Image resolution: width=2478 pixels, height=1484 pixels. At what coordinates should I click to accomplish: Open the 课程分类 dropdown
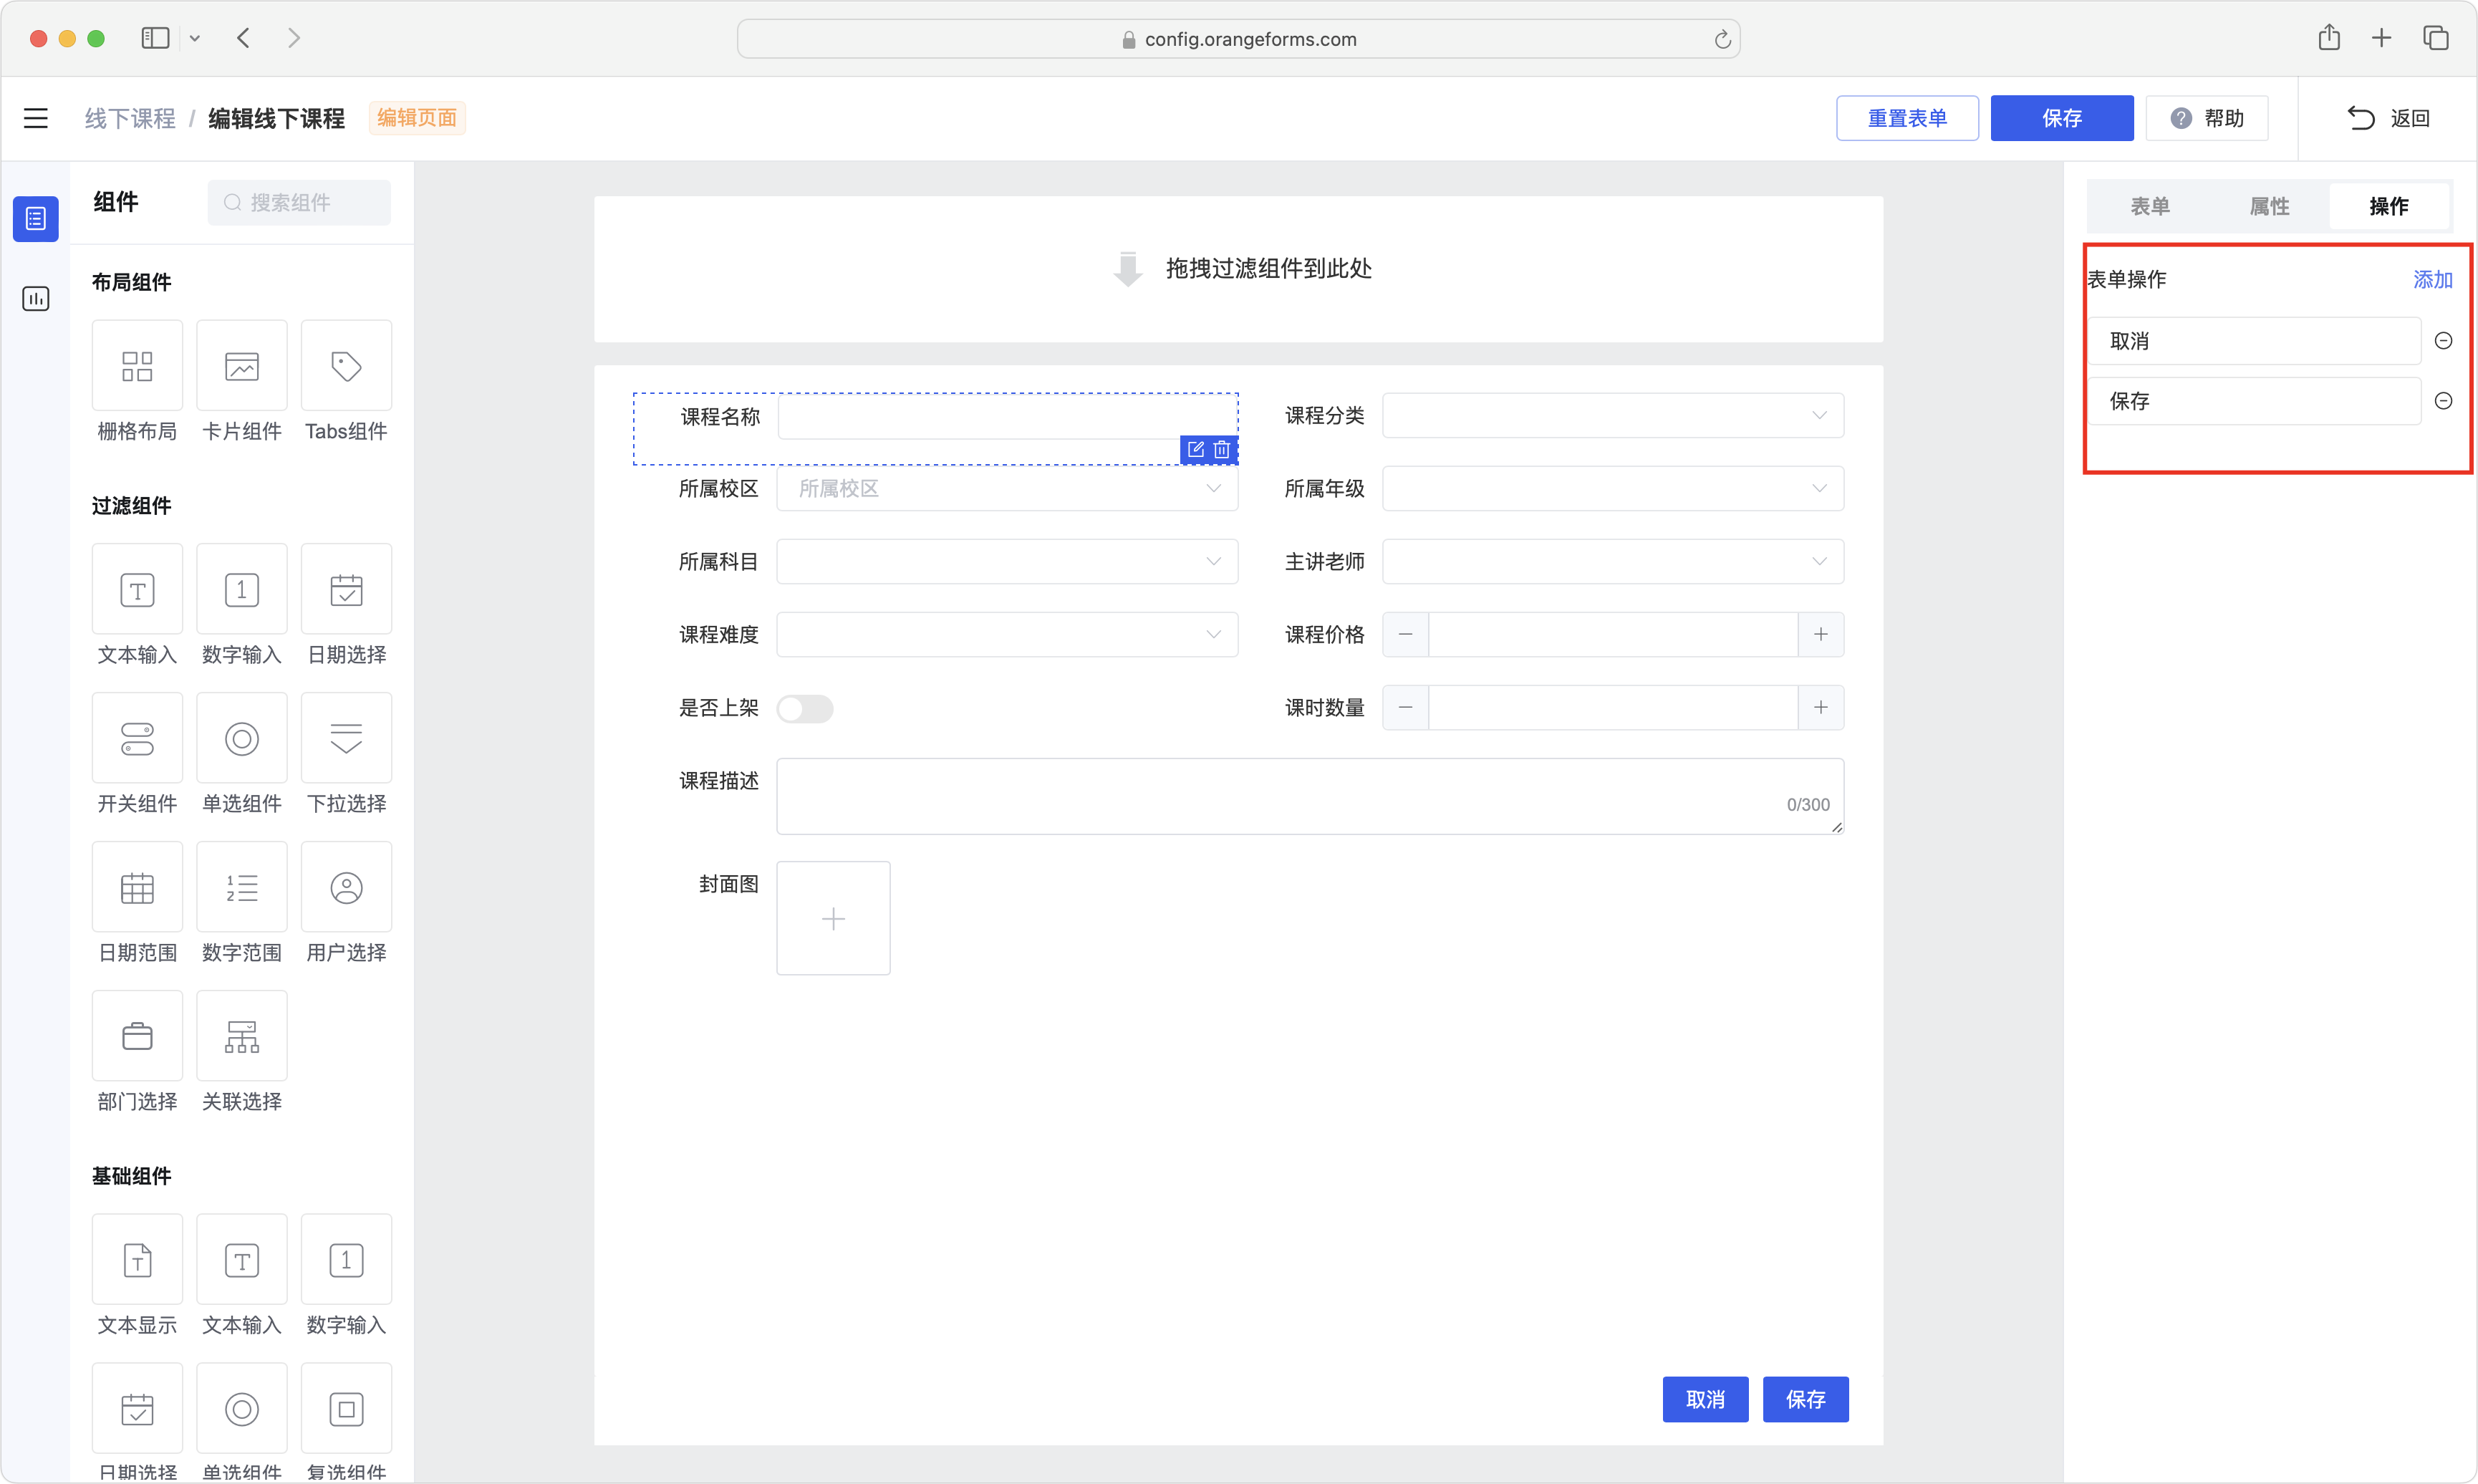tap(1613, 415)
